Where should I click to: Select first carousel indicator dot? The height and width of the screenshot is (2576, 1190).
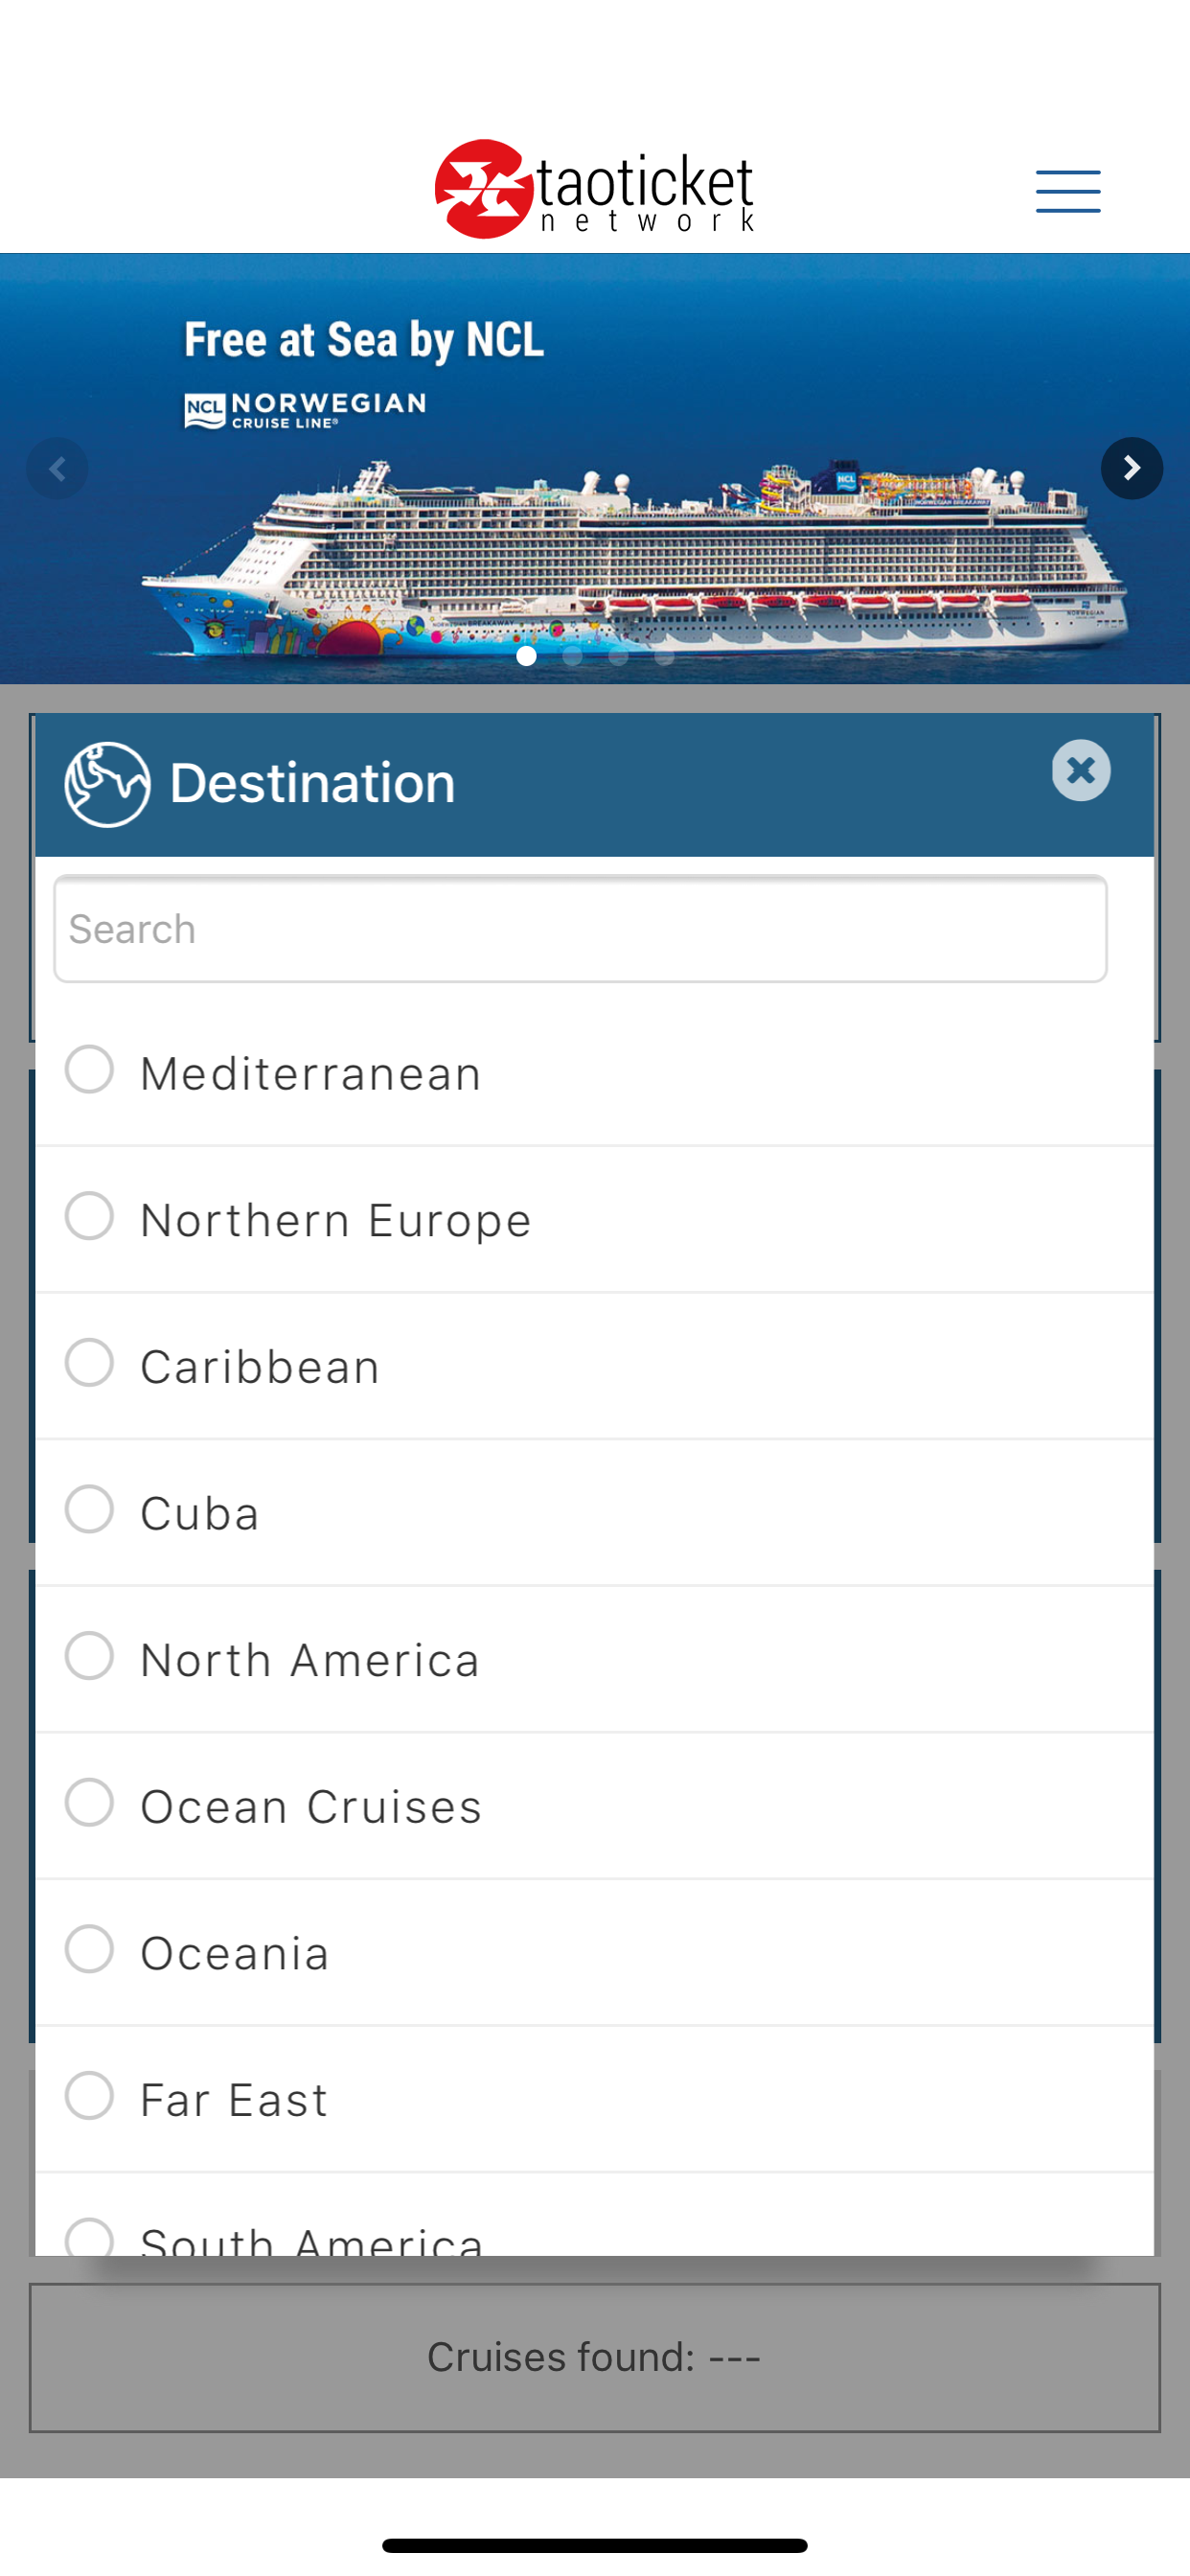[x=526, y=656]
